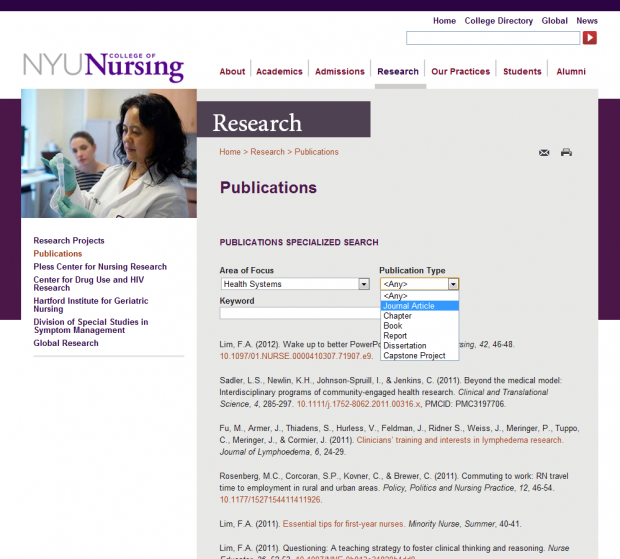Click the Publications breadcrumb link
Image resolution: width=620 pixels, height=559 pixels.
[316, 152]
